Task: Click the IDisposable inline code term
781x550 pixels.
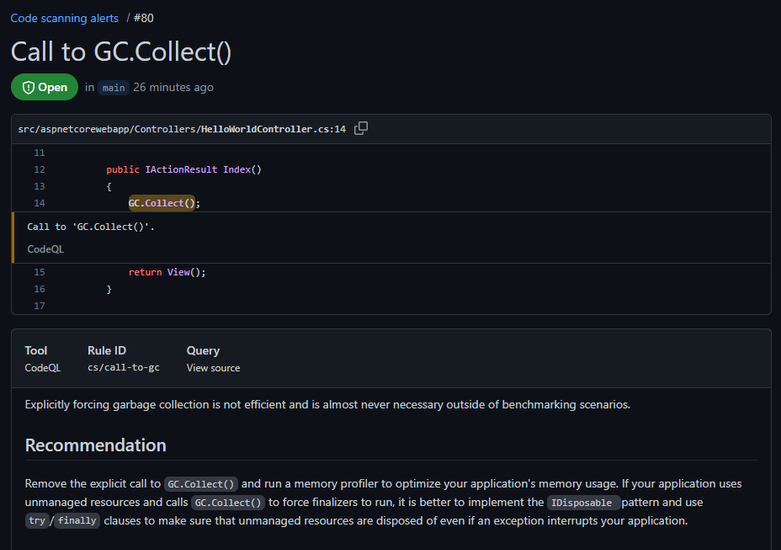Action: pos(585,502)
